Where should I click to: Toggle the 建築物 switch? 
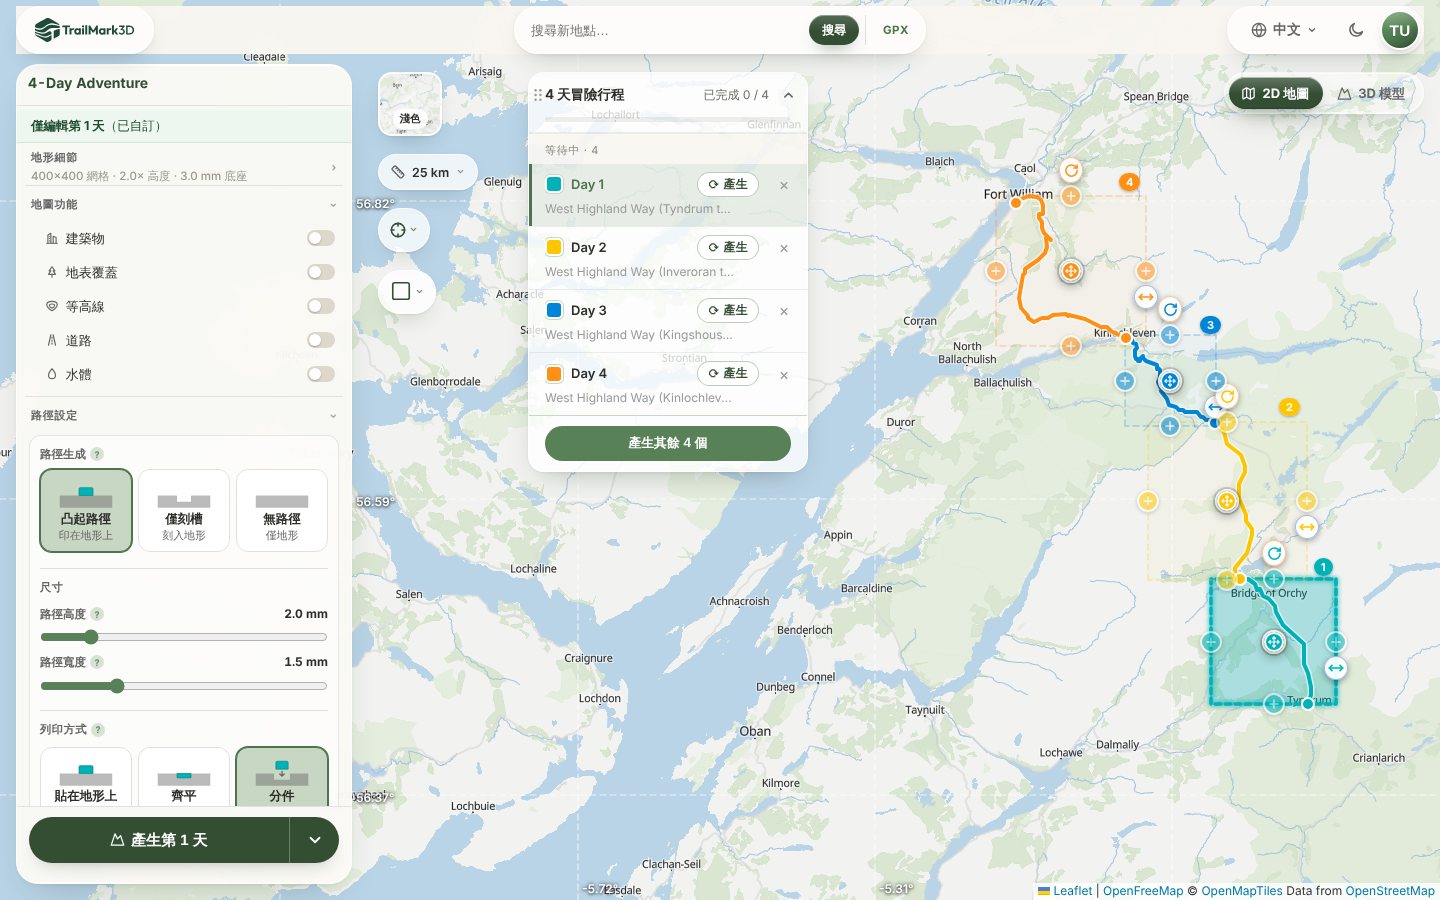pos(321,238)
